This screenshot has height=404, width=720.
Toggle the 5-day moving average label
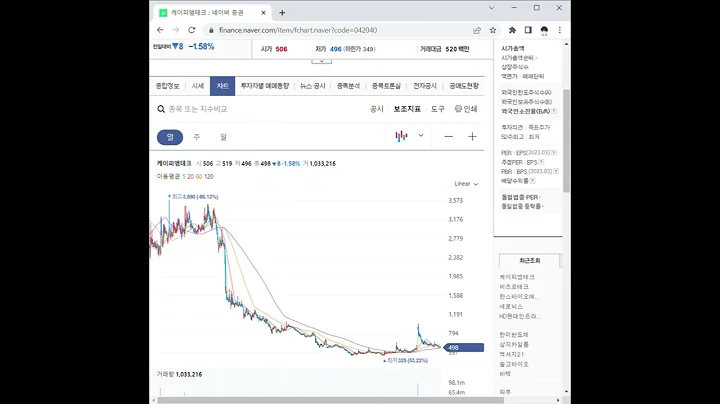[184, 176]
